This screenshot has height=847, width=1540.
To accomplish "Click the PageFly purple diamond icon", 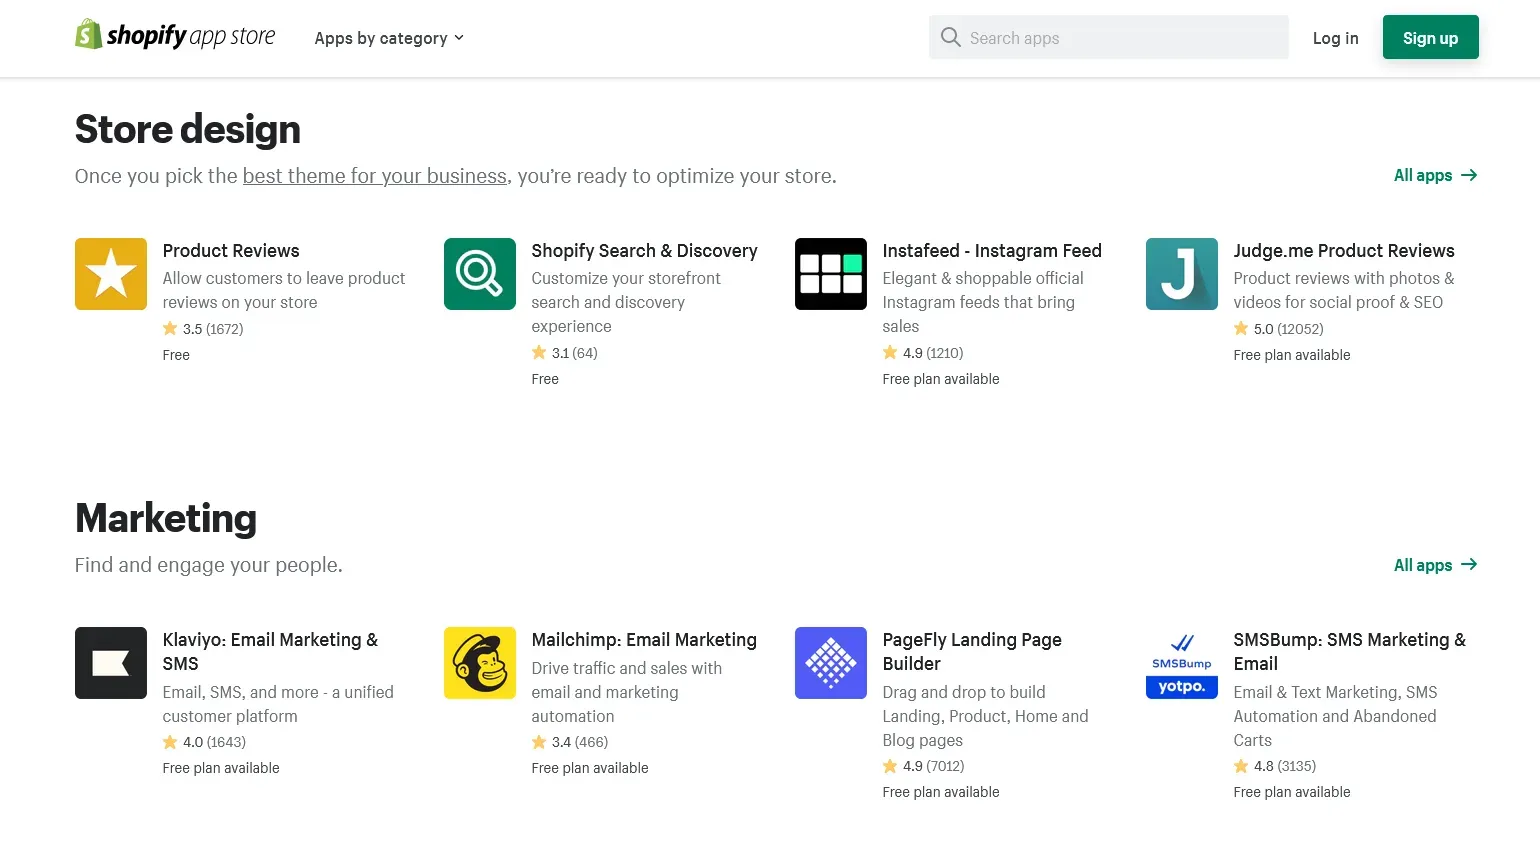I will (x=830, y=662).
